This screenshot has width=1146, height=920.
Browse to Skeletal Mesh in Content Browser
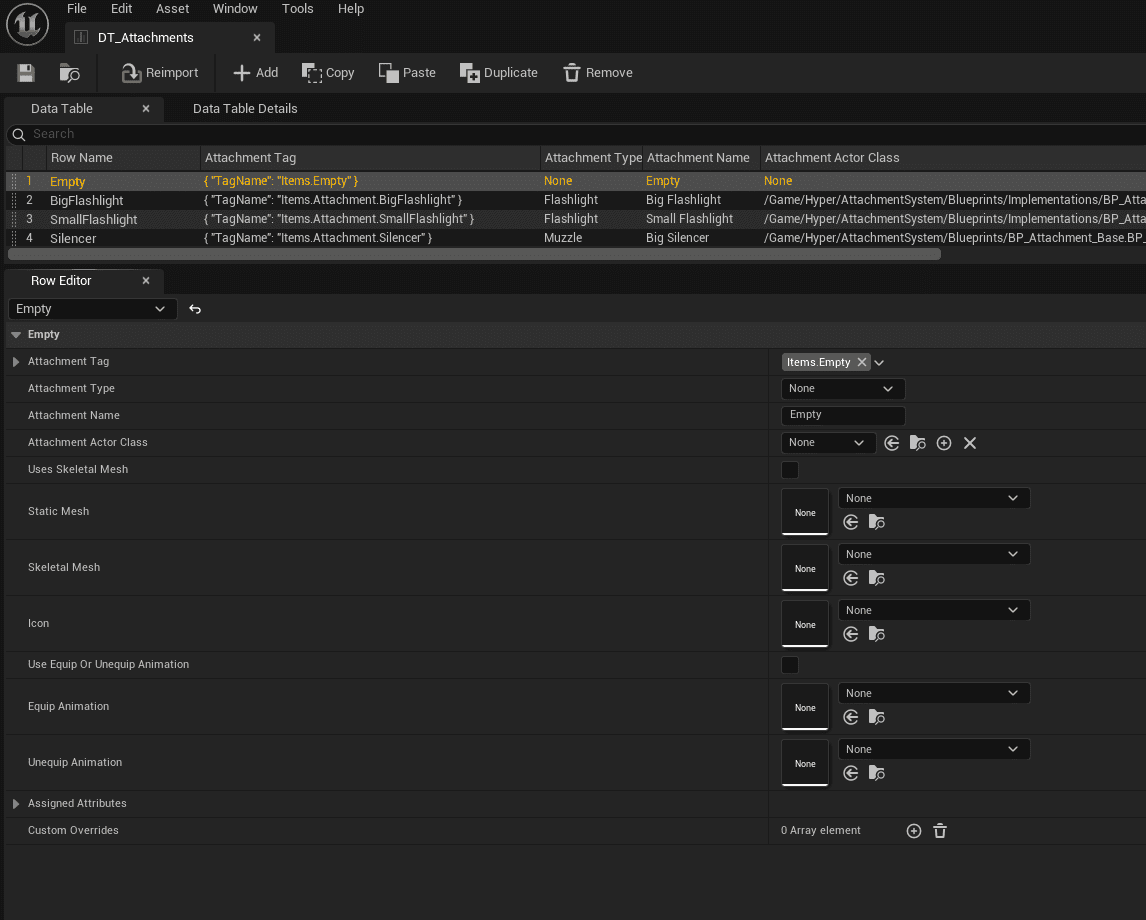(x=876, y=578)
